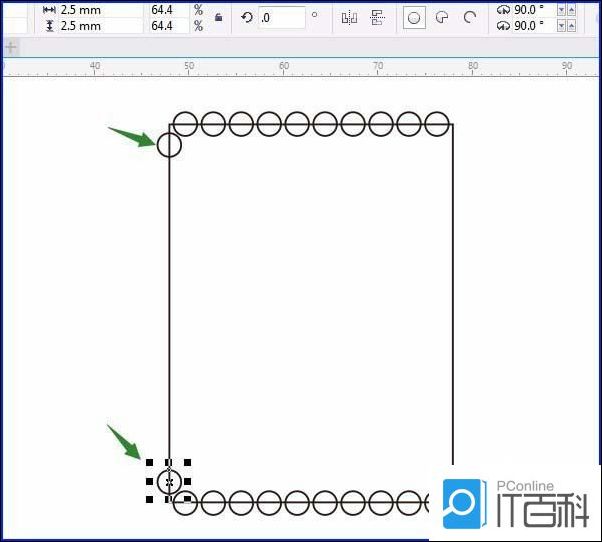Click the ending angle 90.0 field
The width and height of the screenshot is (602, 542).
point(534,26)
